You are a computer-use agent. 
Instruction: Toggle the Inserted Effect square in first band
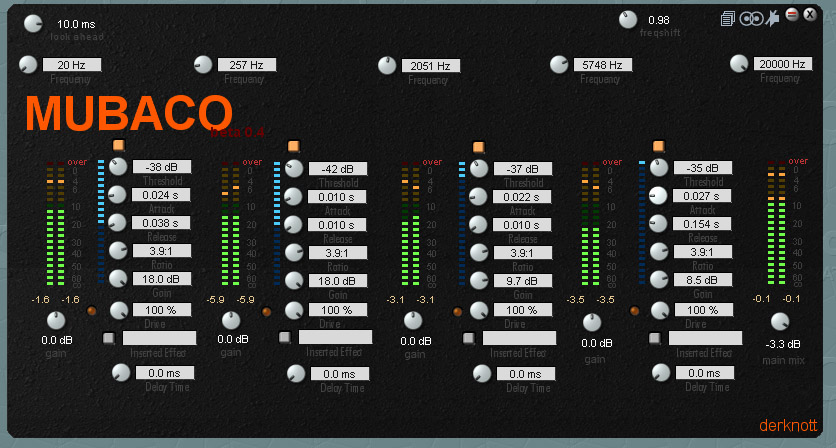tap(108, 337)
